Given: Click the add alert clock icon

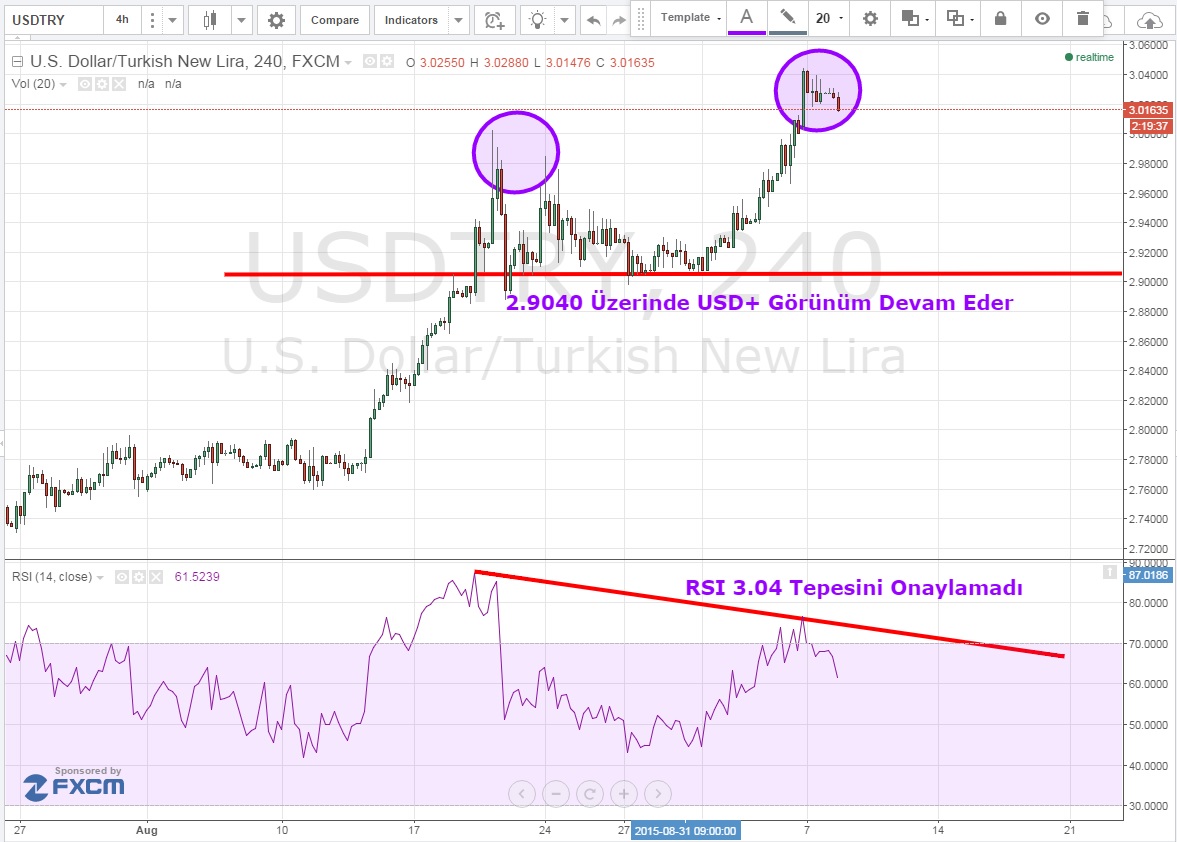Looking at the screenshot, I should (x=493, y=20).
